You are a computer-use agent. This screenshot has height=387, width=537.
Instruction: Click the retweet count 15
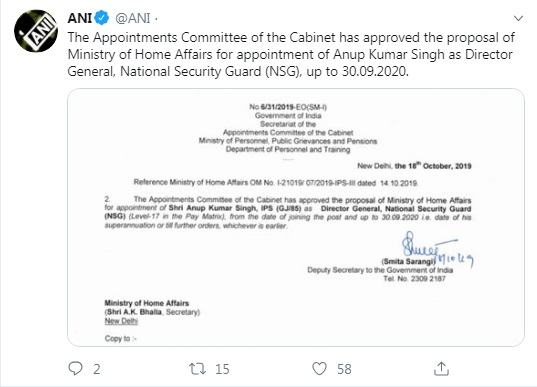[x=222, y=369]
